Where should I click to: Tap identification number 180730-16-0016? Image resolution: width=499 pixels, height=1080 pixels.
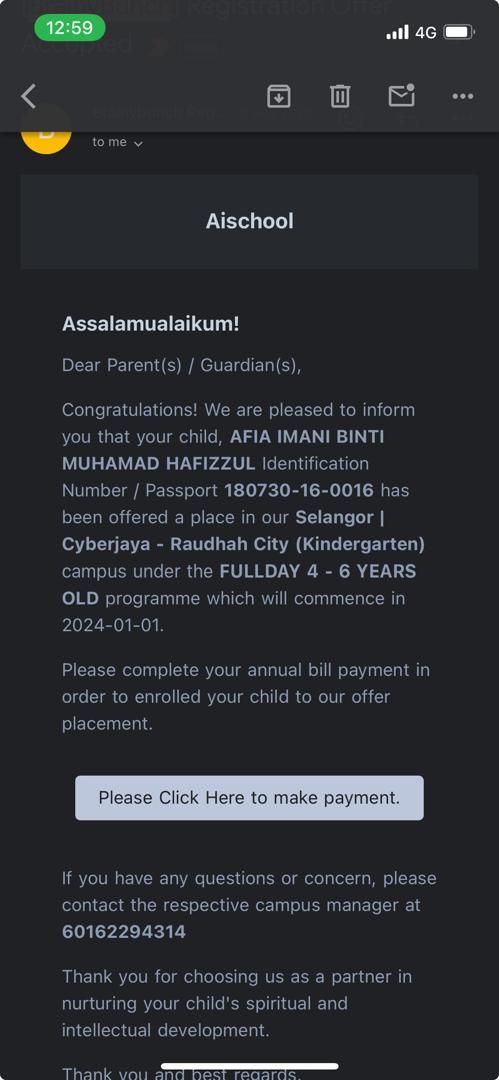pos(299,490)
